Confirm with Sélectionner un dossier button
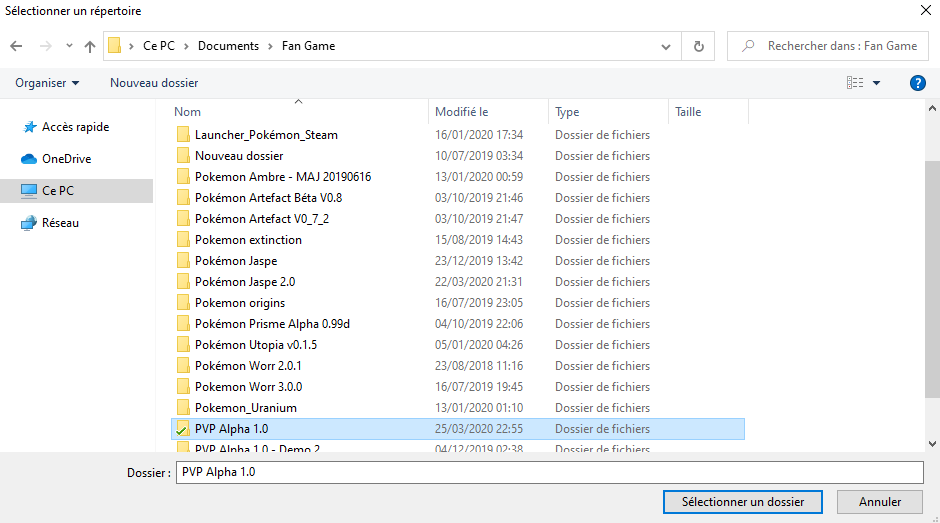Image resolution: width=940 pixels, height=523 pixels. pos(743,502)
